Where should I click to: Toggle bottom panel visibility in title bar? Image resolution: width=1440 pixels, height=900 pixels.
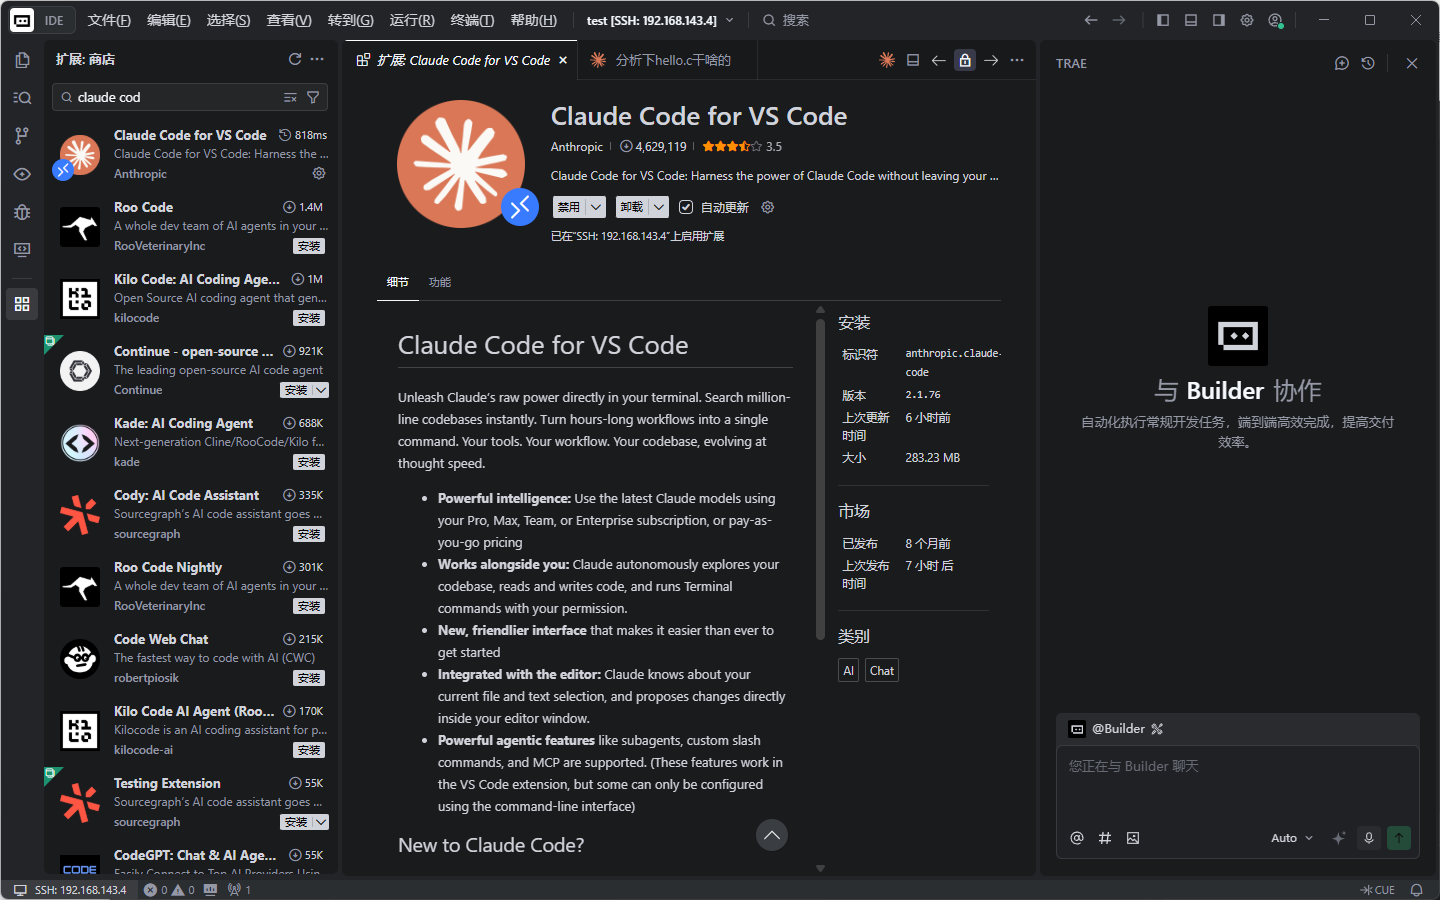(1191, 20)
